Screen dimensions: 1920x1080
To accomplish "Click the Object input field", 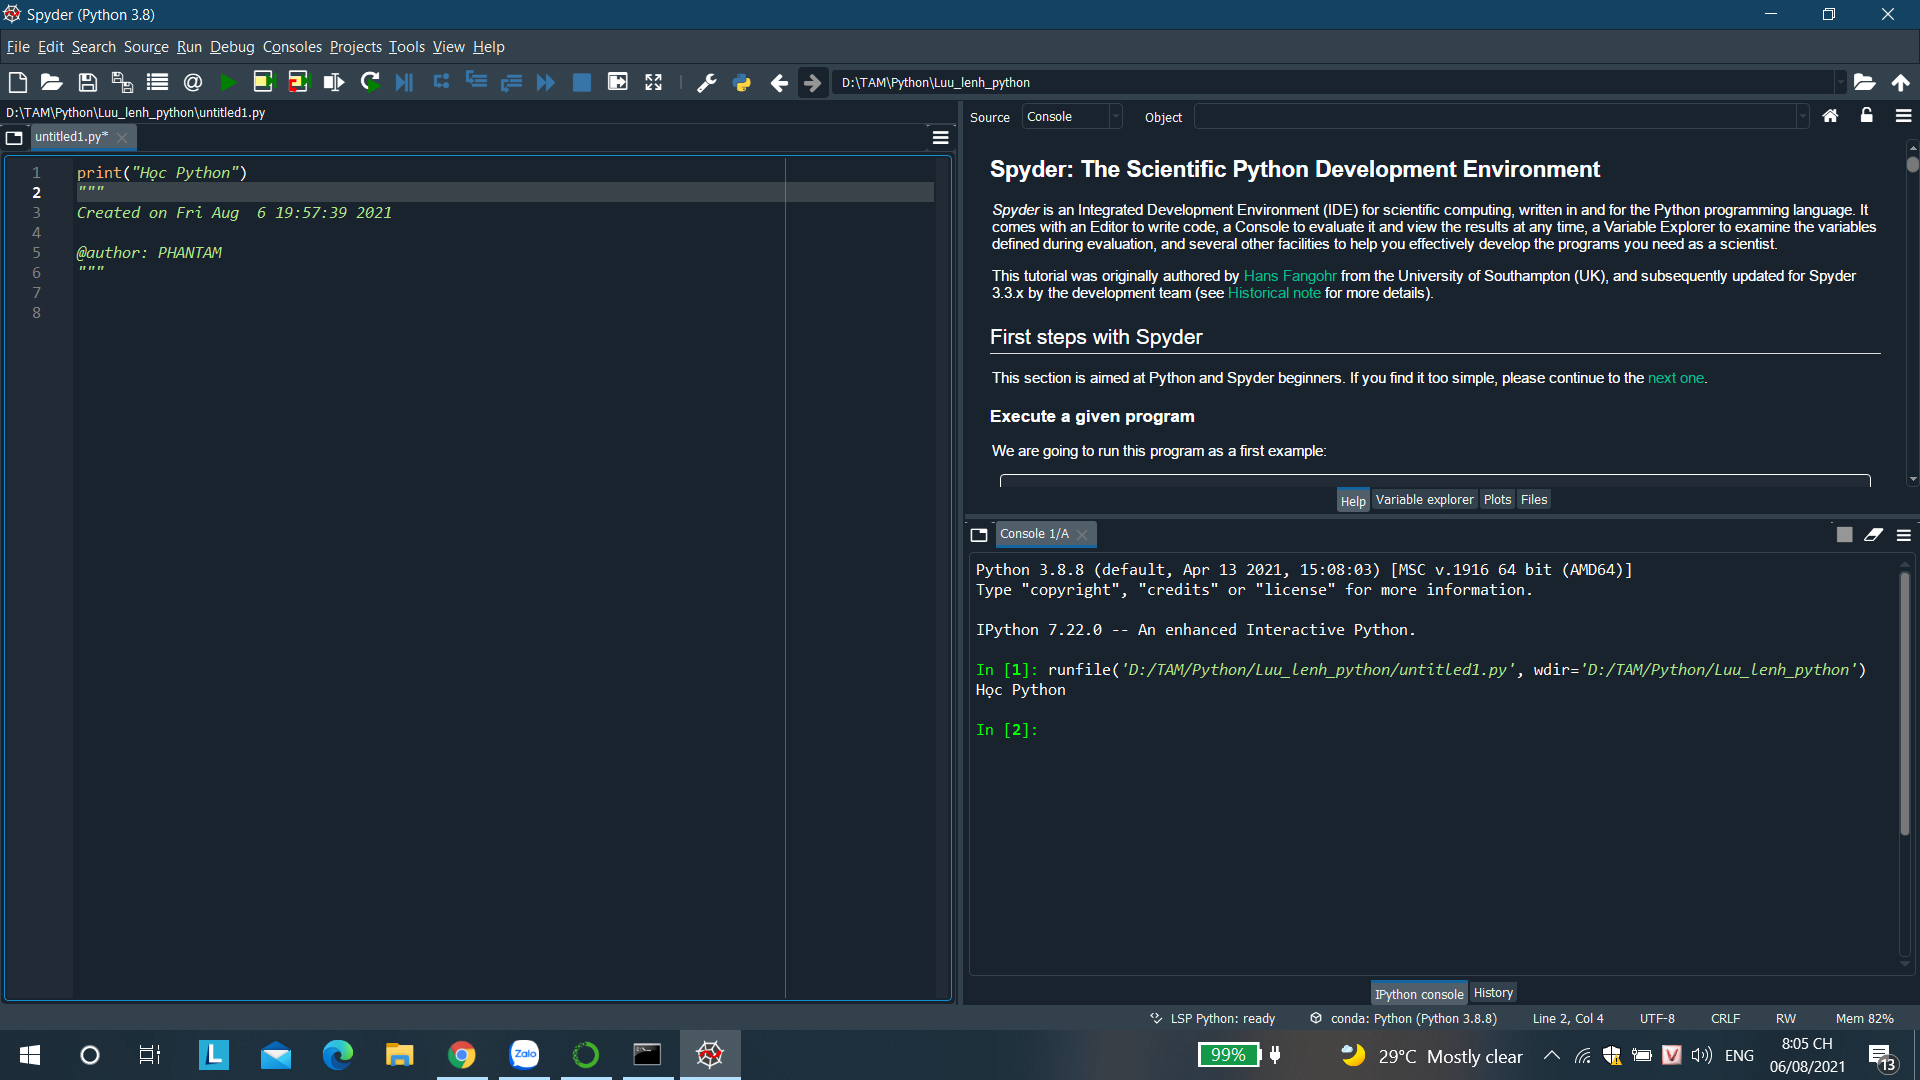I will tap(1495, 117).
